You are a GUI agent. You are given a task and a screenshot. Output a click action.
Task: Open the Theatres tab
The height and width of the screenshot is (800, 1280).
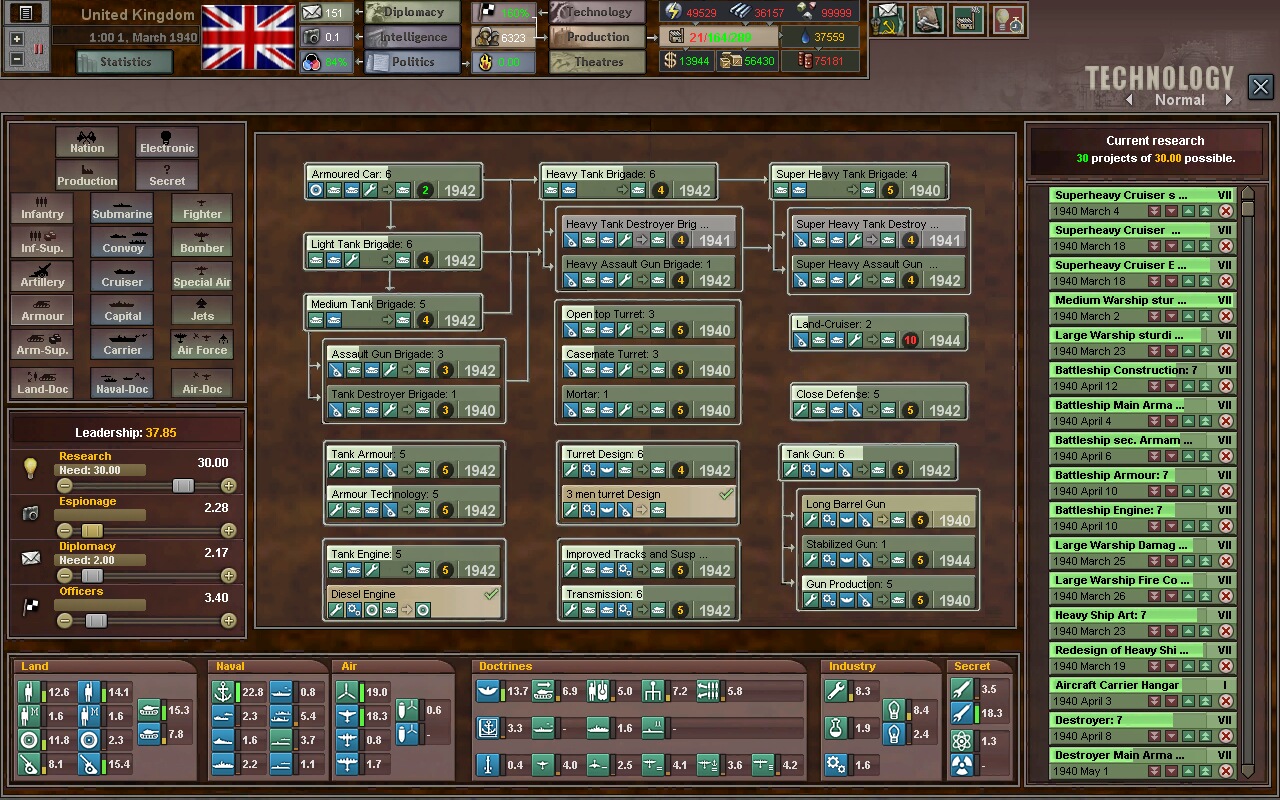pyautogui.click(x=598, y=62)
